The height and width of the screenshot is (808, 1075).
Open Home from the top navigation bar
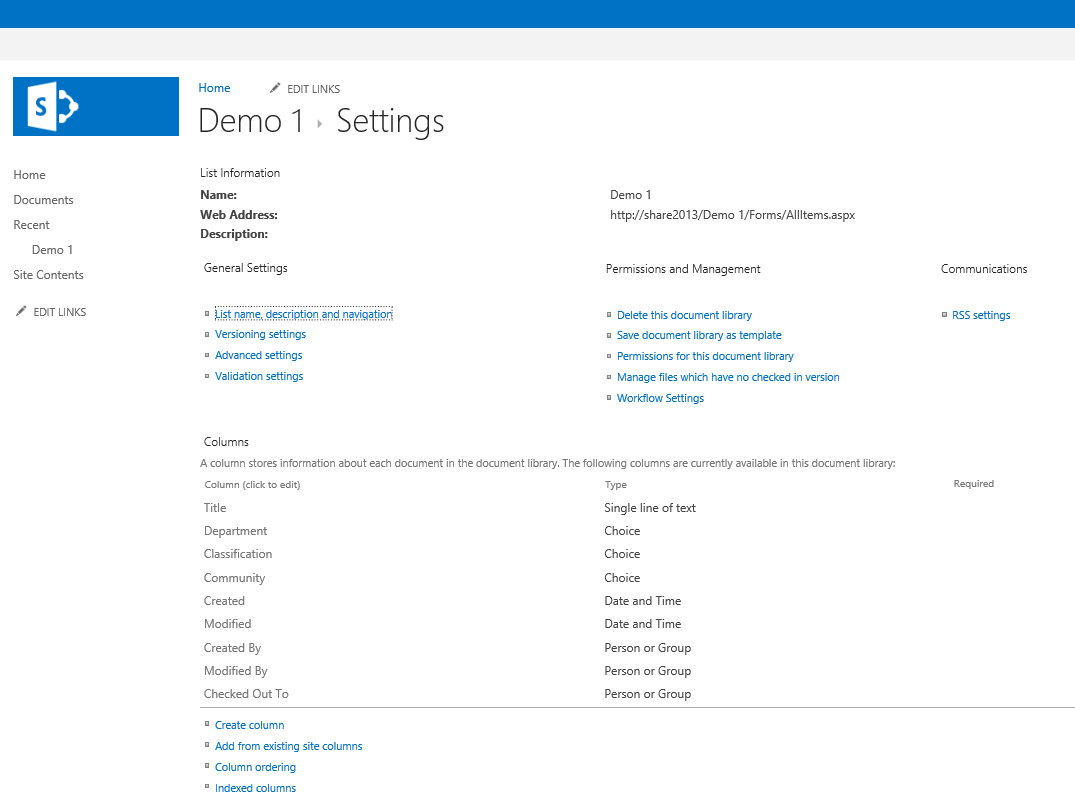214,88
